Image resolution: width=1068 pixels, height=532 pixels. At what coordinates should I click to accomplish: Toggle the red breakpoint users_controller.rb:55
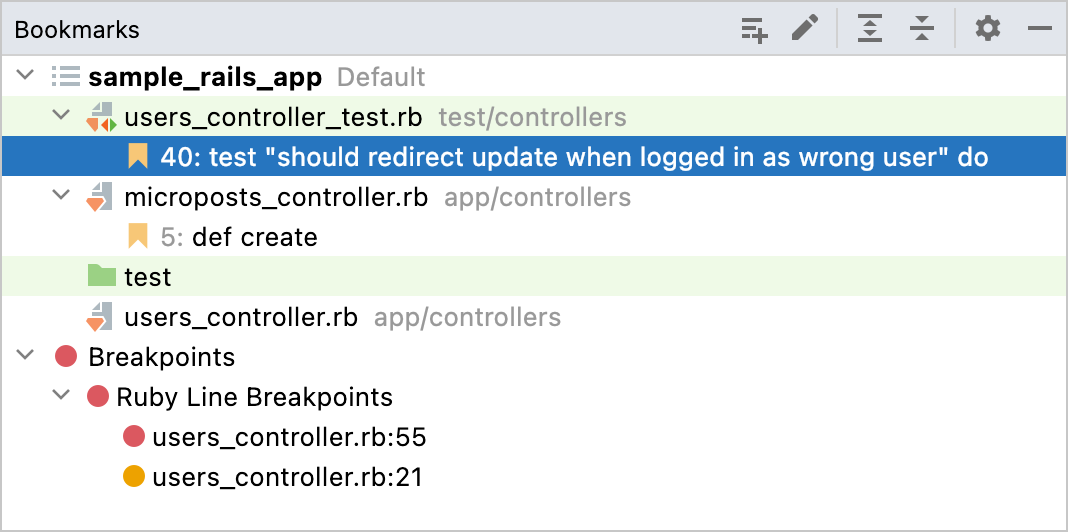click(134, 437)
